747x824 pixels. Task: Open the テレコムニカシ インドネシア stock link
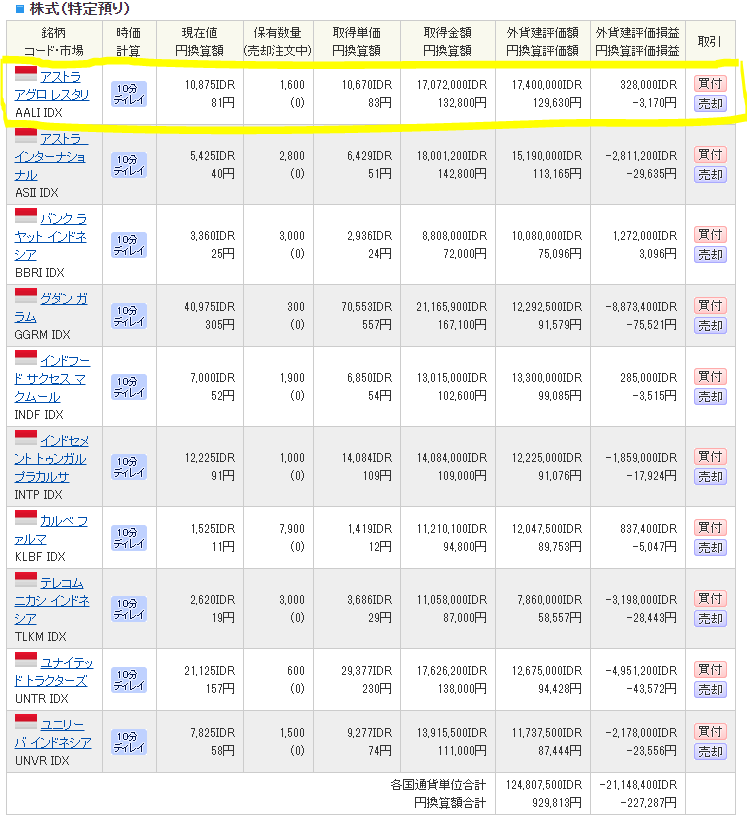click(x=60, y=600)
